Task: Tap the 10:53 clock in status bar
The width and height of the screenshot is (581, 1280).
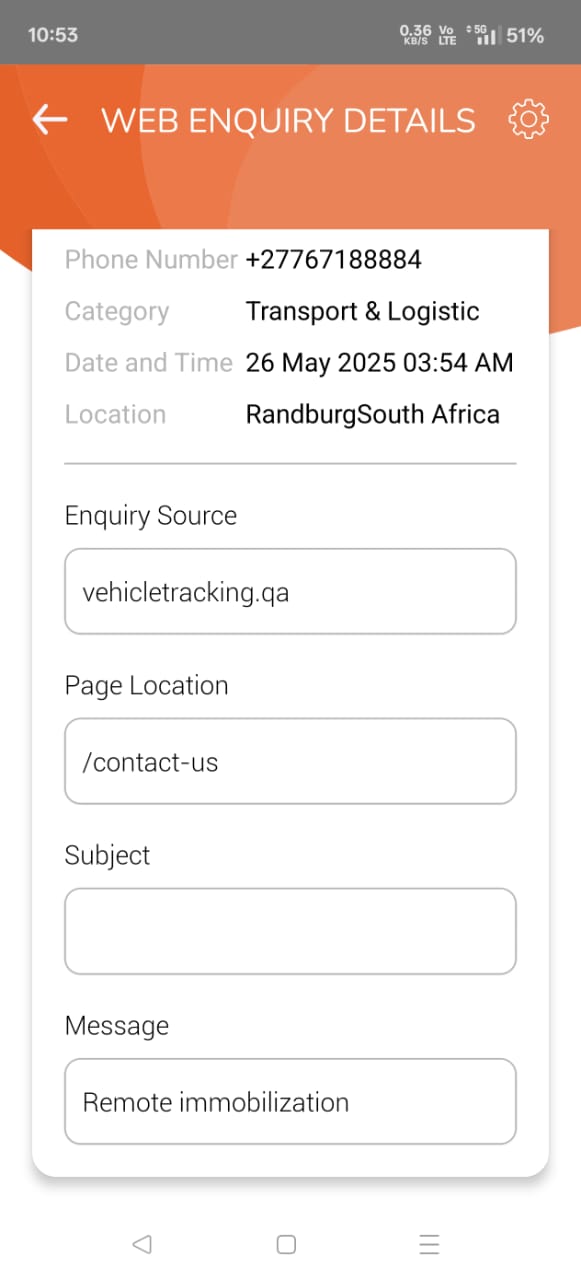Action: click(x=53, y=35)
